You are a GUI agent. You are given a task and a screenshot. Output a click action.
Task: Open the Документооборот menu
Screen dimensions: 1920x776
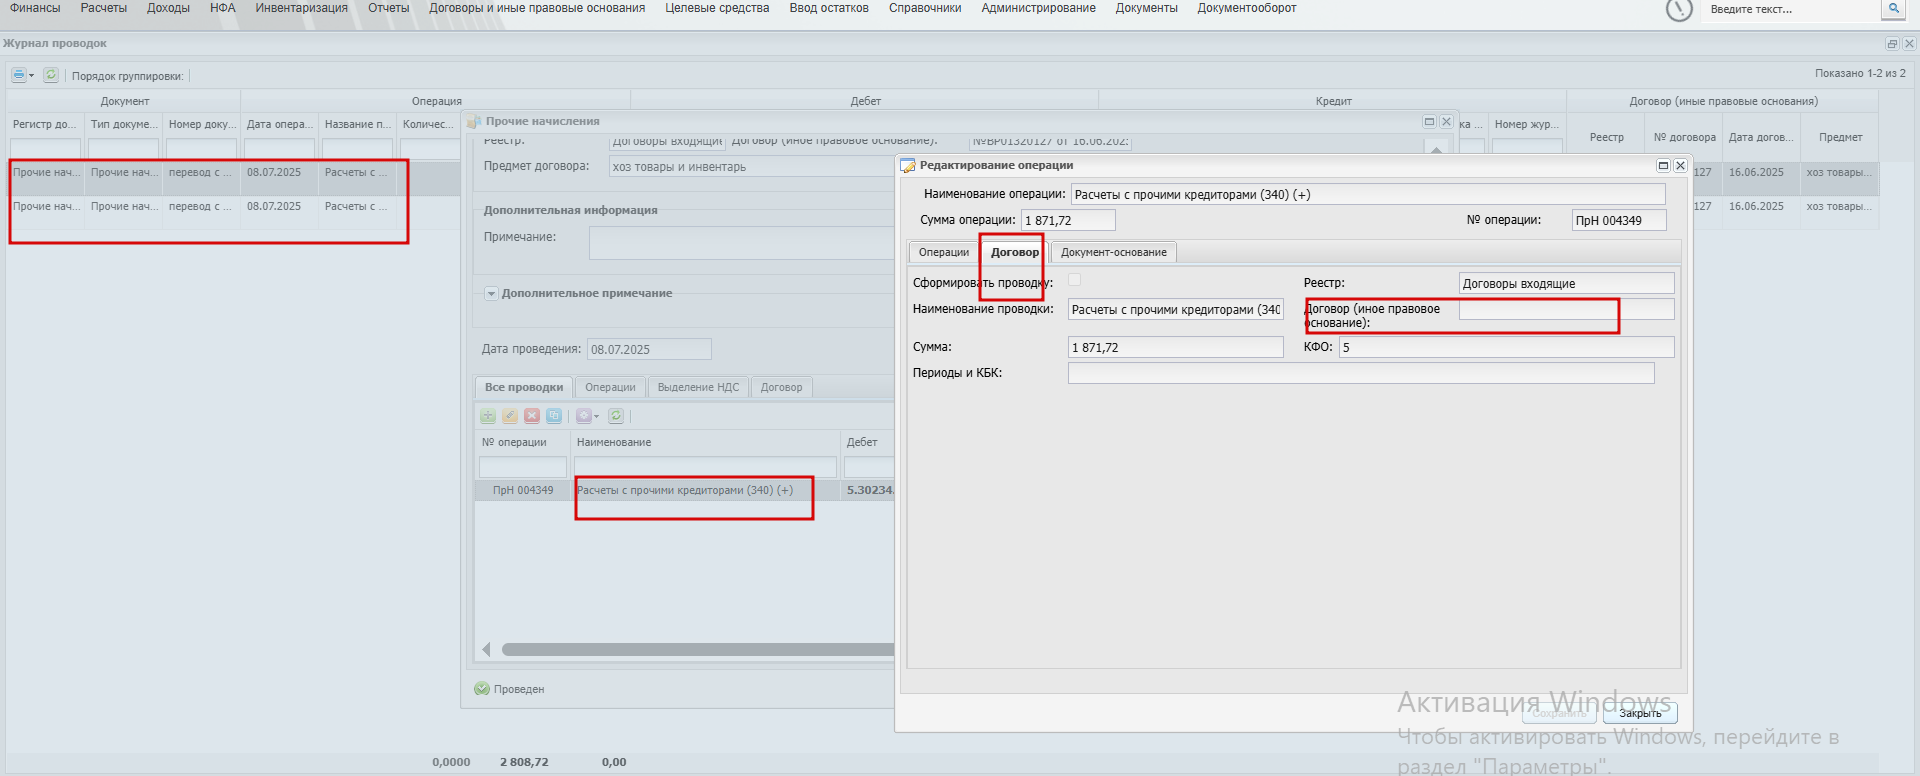(1247, 8)
